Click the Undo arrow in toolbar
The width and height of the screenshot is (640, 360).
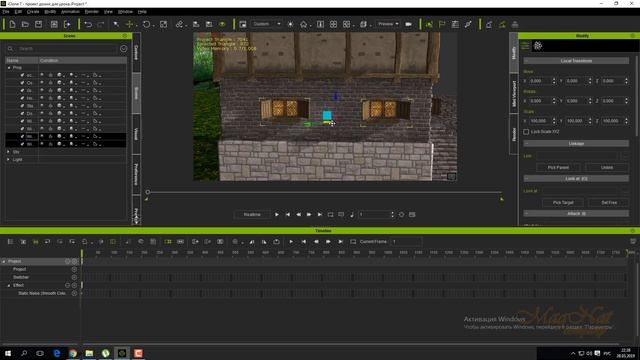tap(88, 24)
